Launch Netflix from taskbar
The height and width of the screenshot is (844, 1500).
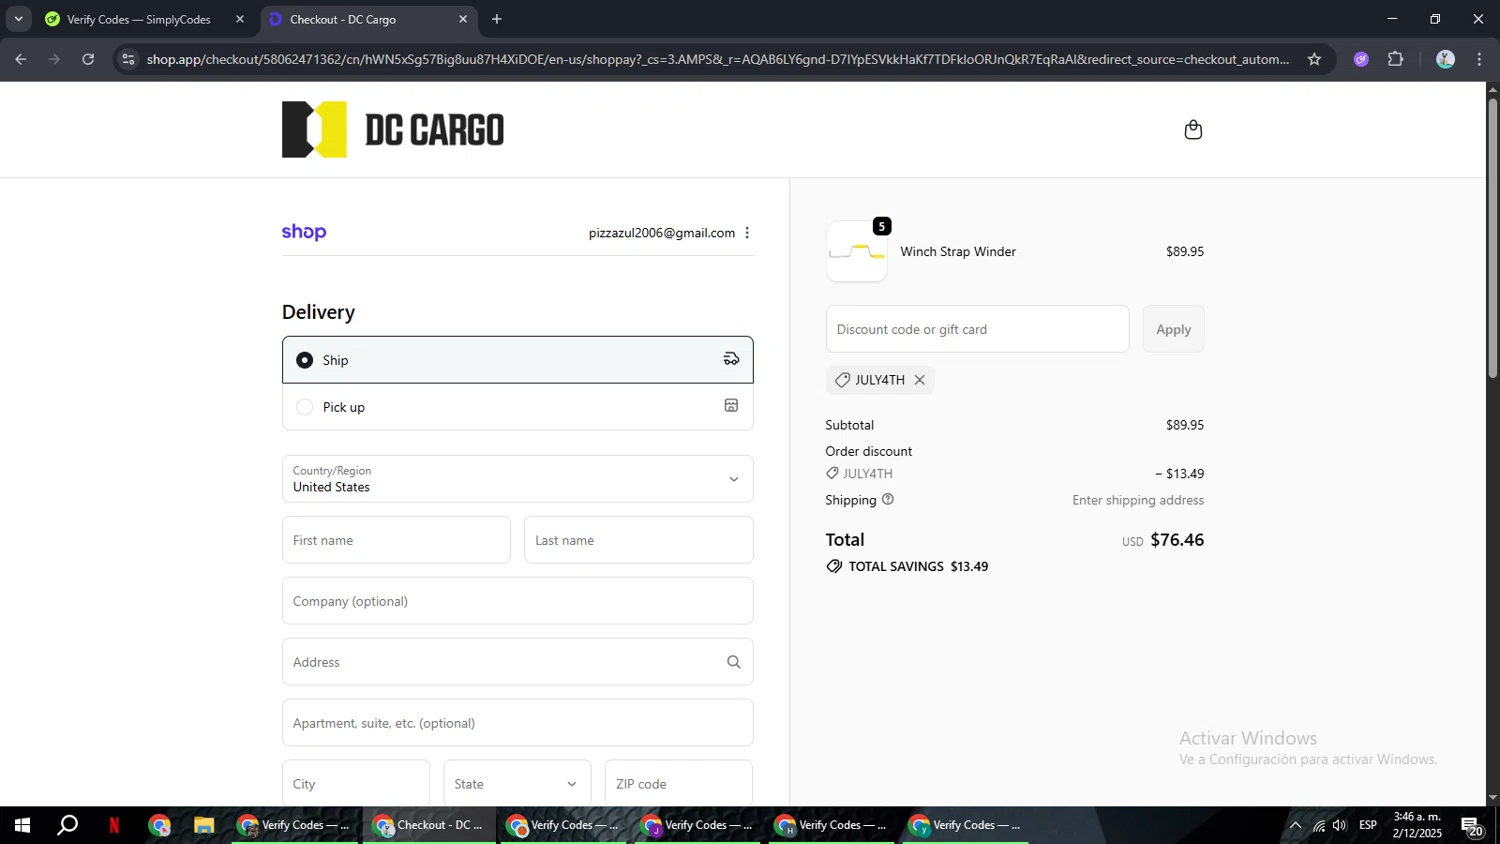tap(114, 825)
